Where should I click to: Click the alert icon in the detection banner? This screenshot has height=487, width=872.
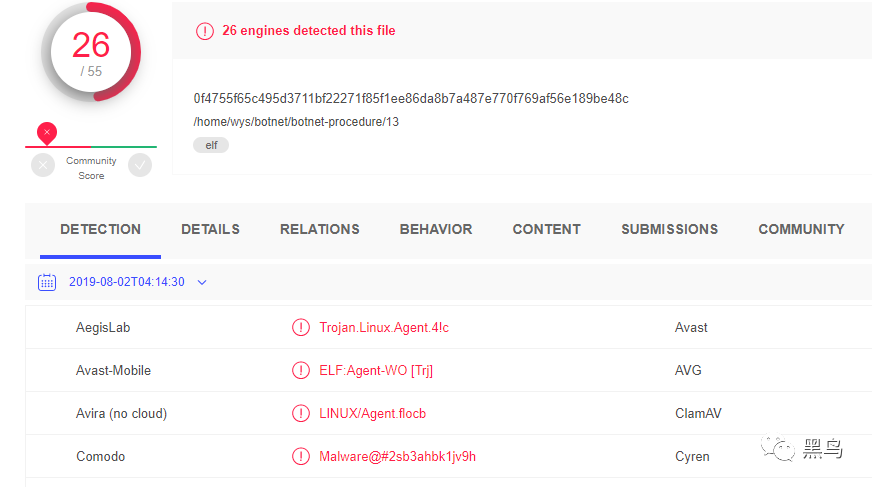[205, 31]
